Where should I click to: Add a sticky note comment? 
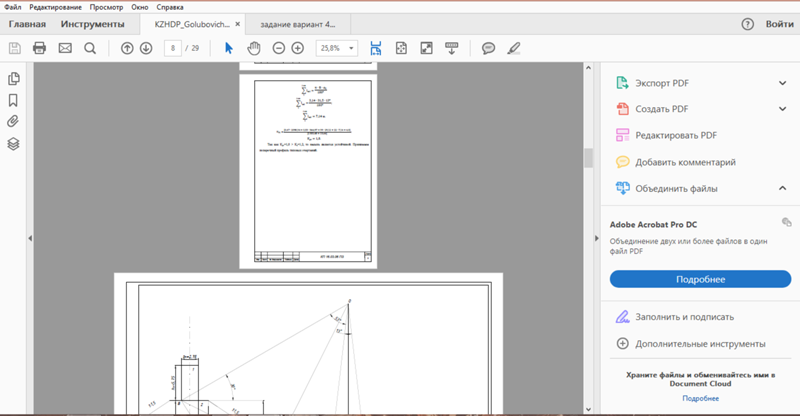tap(488, 48)
